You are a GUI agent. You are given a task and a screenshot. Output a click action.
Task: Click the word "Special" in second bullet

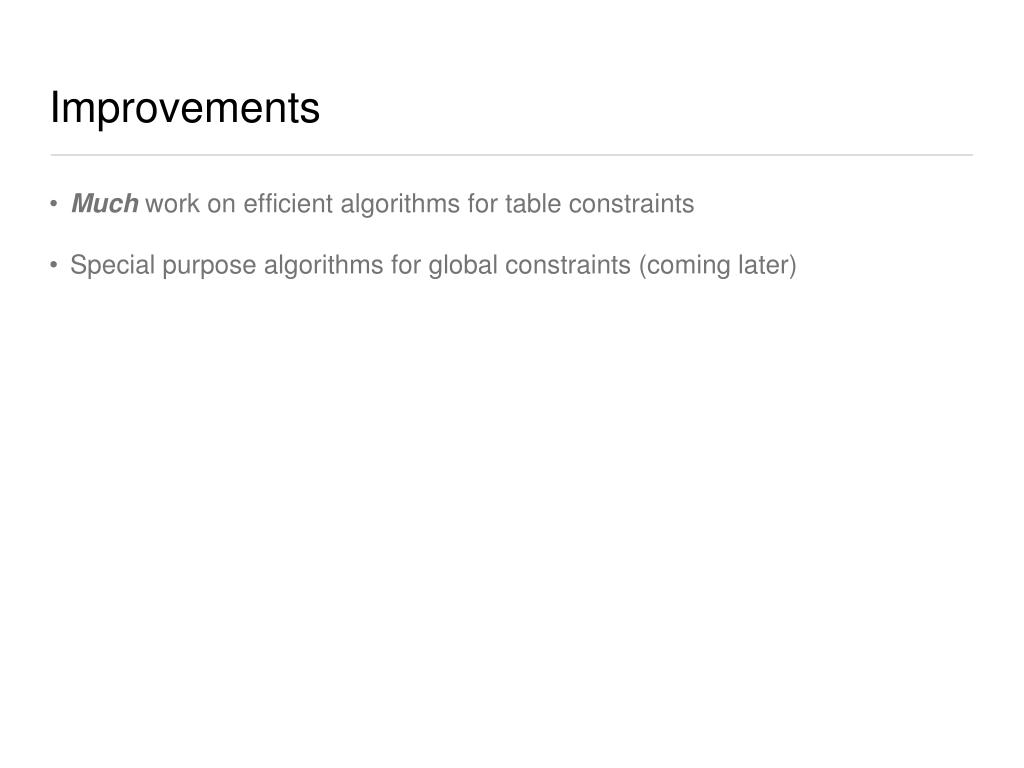[x=112, y=265]
